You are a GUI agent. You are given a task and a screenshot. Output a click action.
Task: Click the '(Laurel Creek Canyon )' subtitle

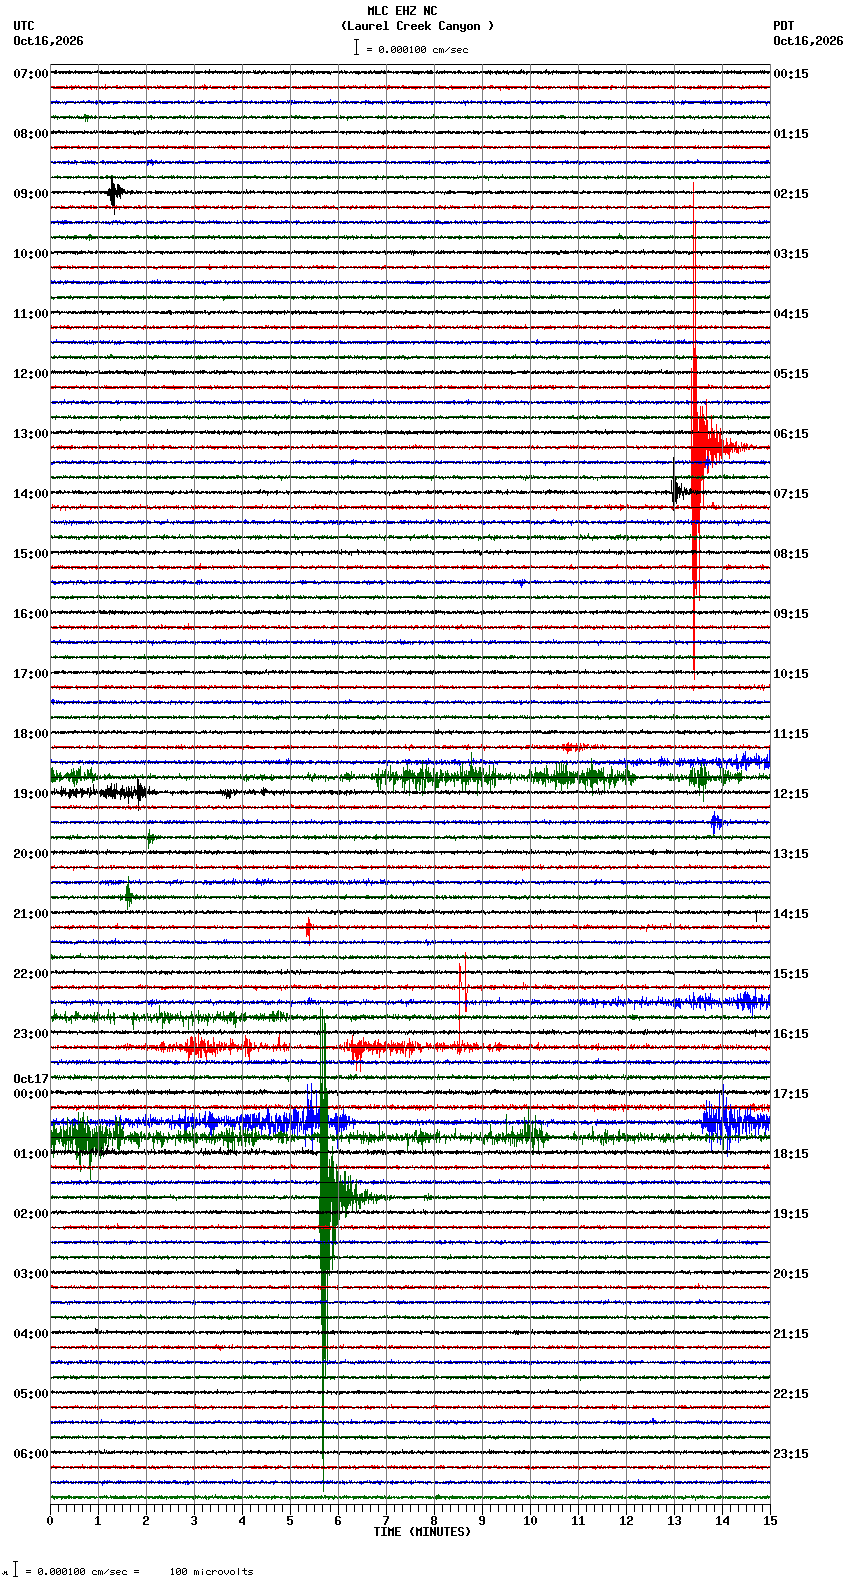click(x=417, y=26)
